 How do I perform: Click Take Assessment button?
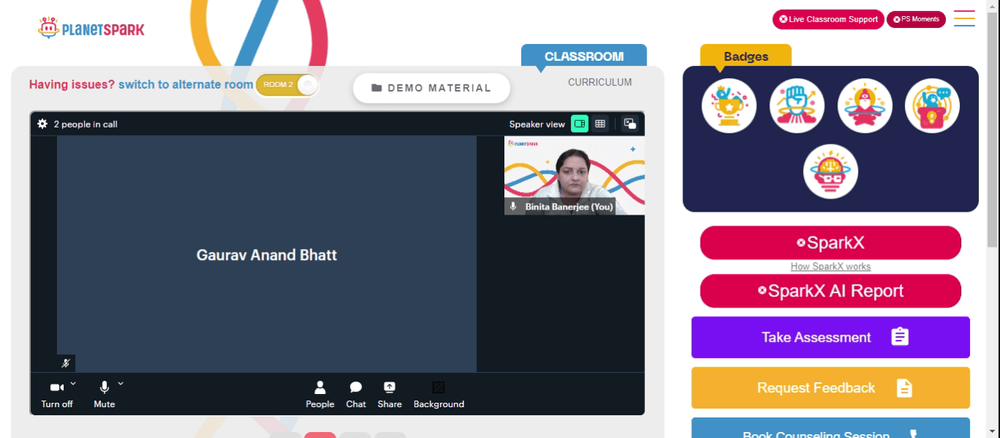[x=830, y=337]
